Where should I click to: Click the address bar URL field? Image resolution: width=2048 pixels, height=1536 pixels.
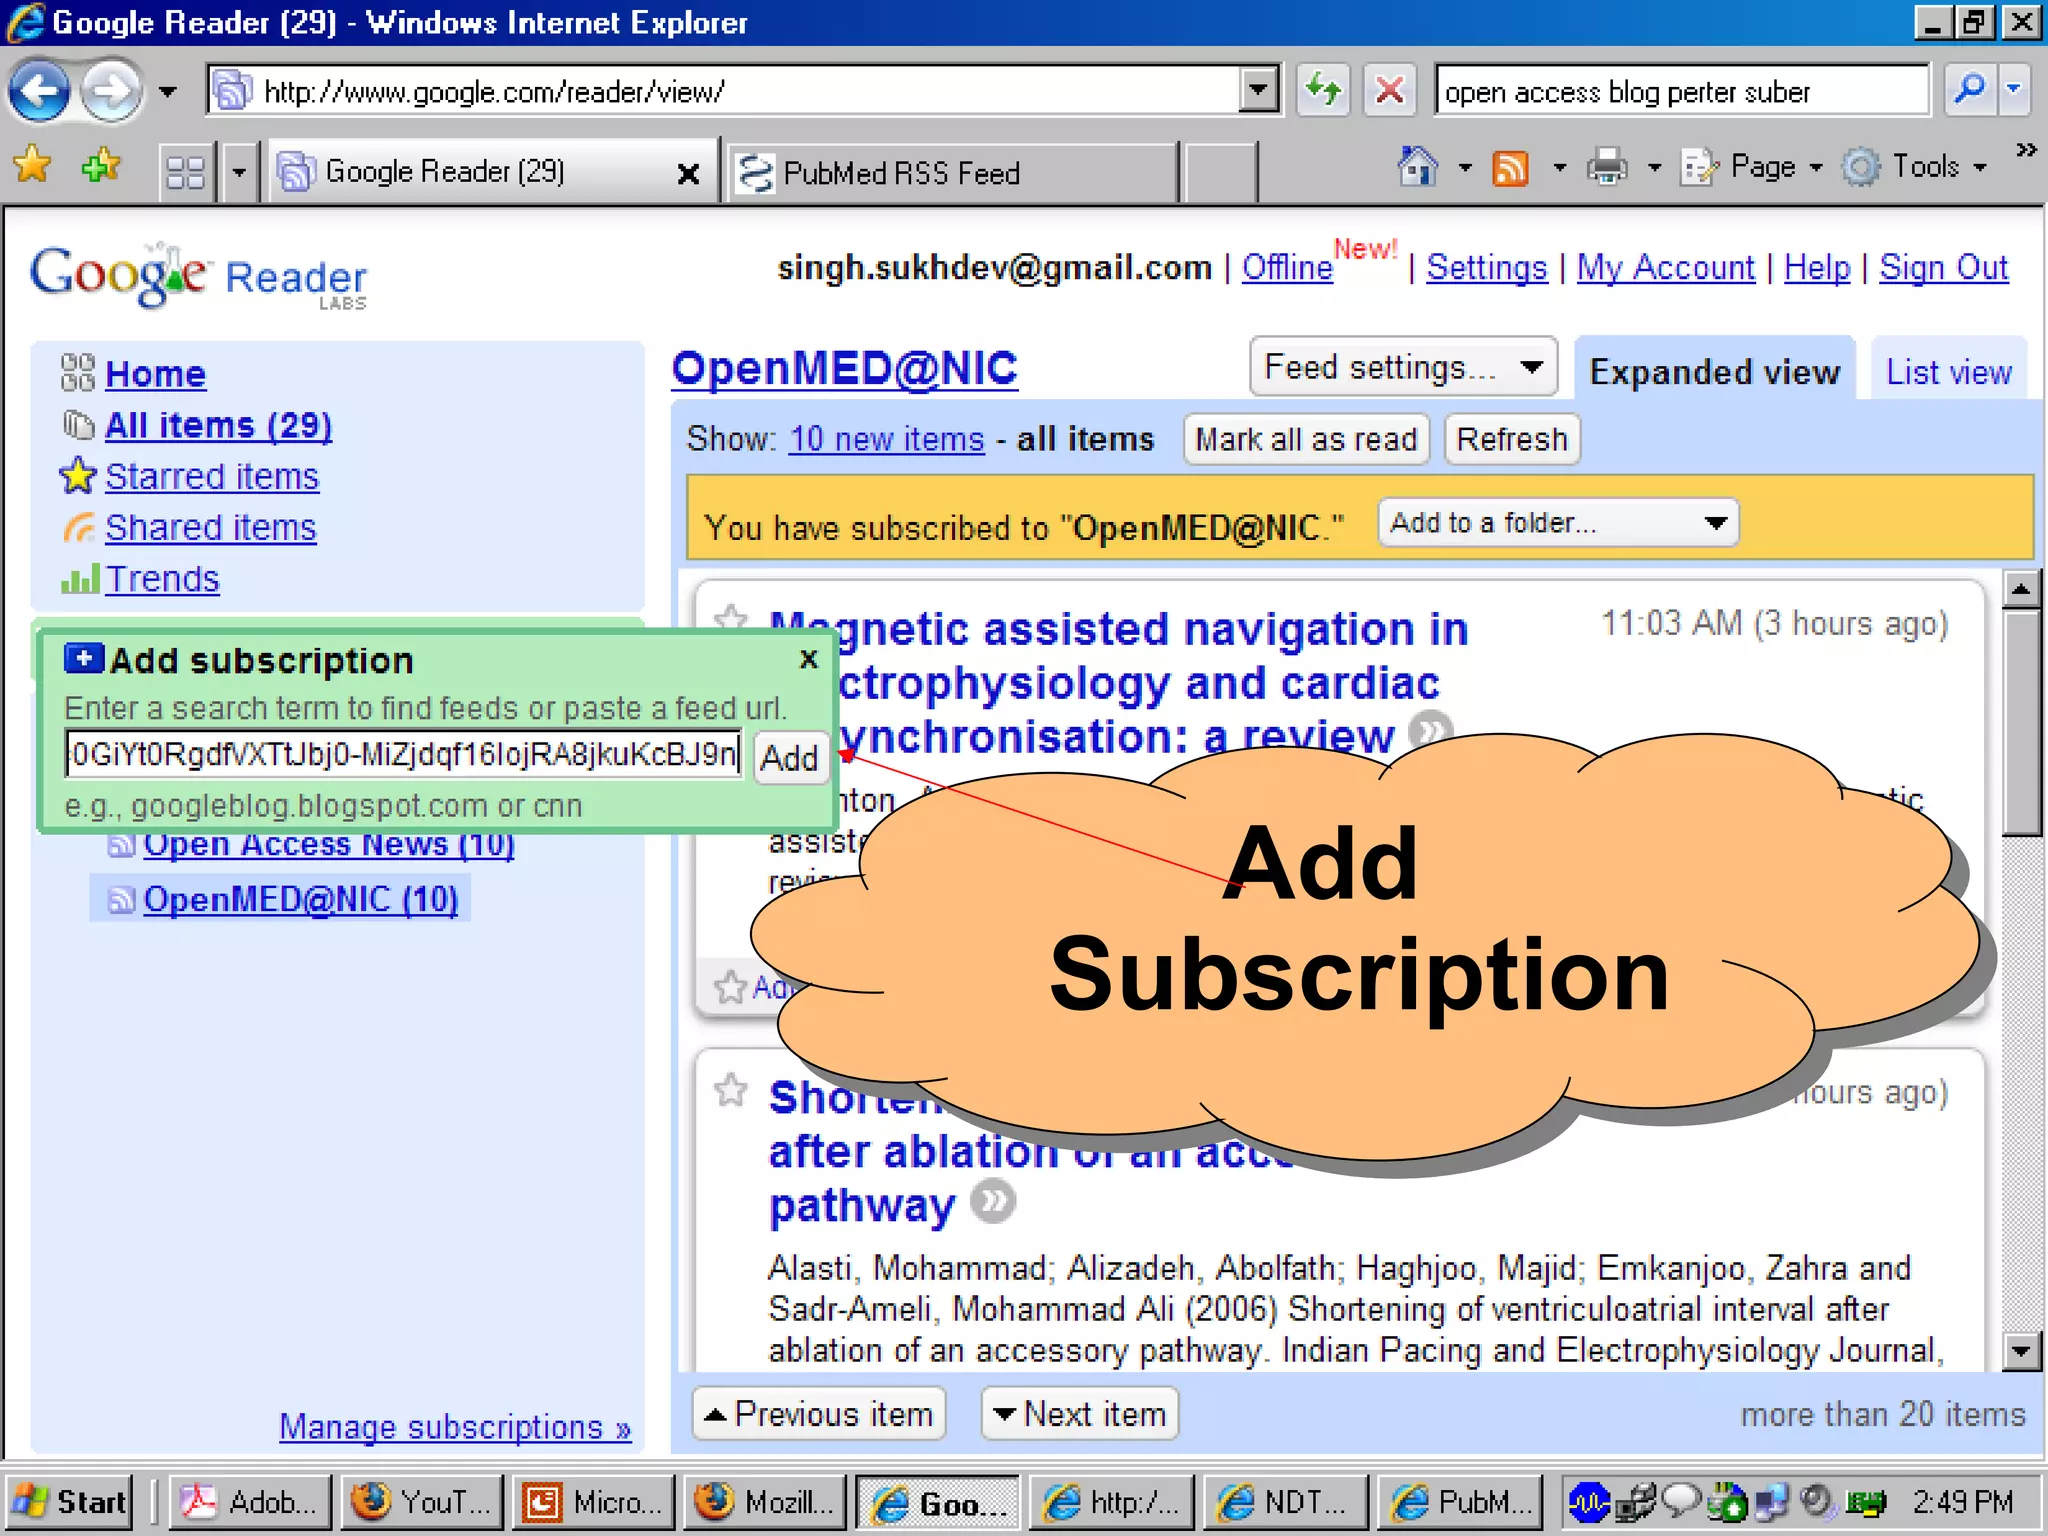click(x=722, y=92)
